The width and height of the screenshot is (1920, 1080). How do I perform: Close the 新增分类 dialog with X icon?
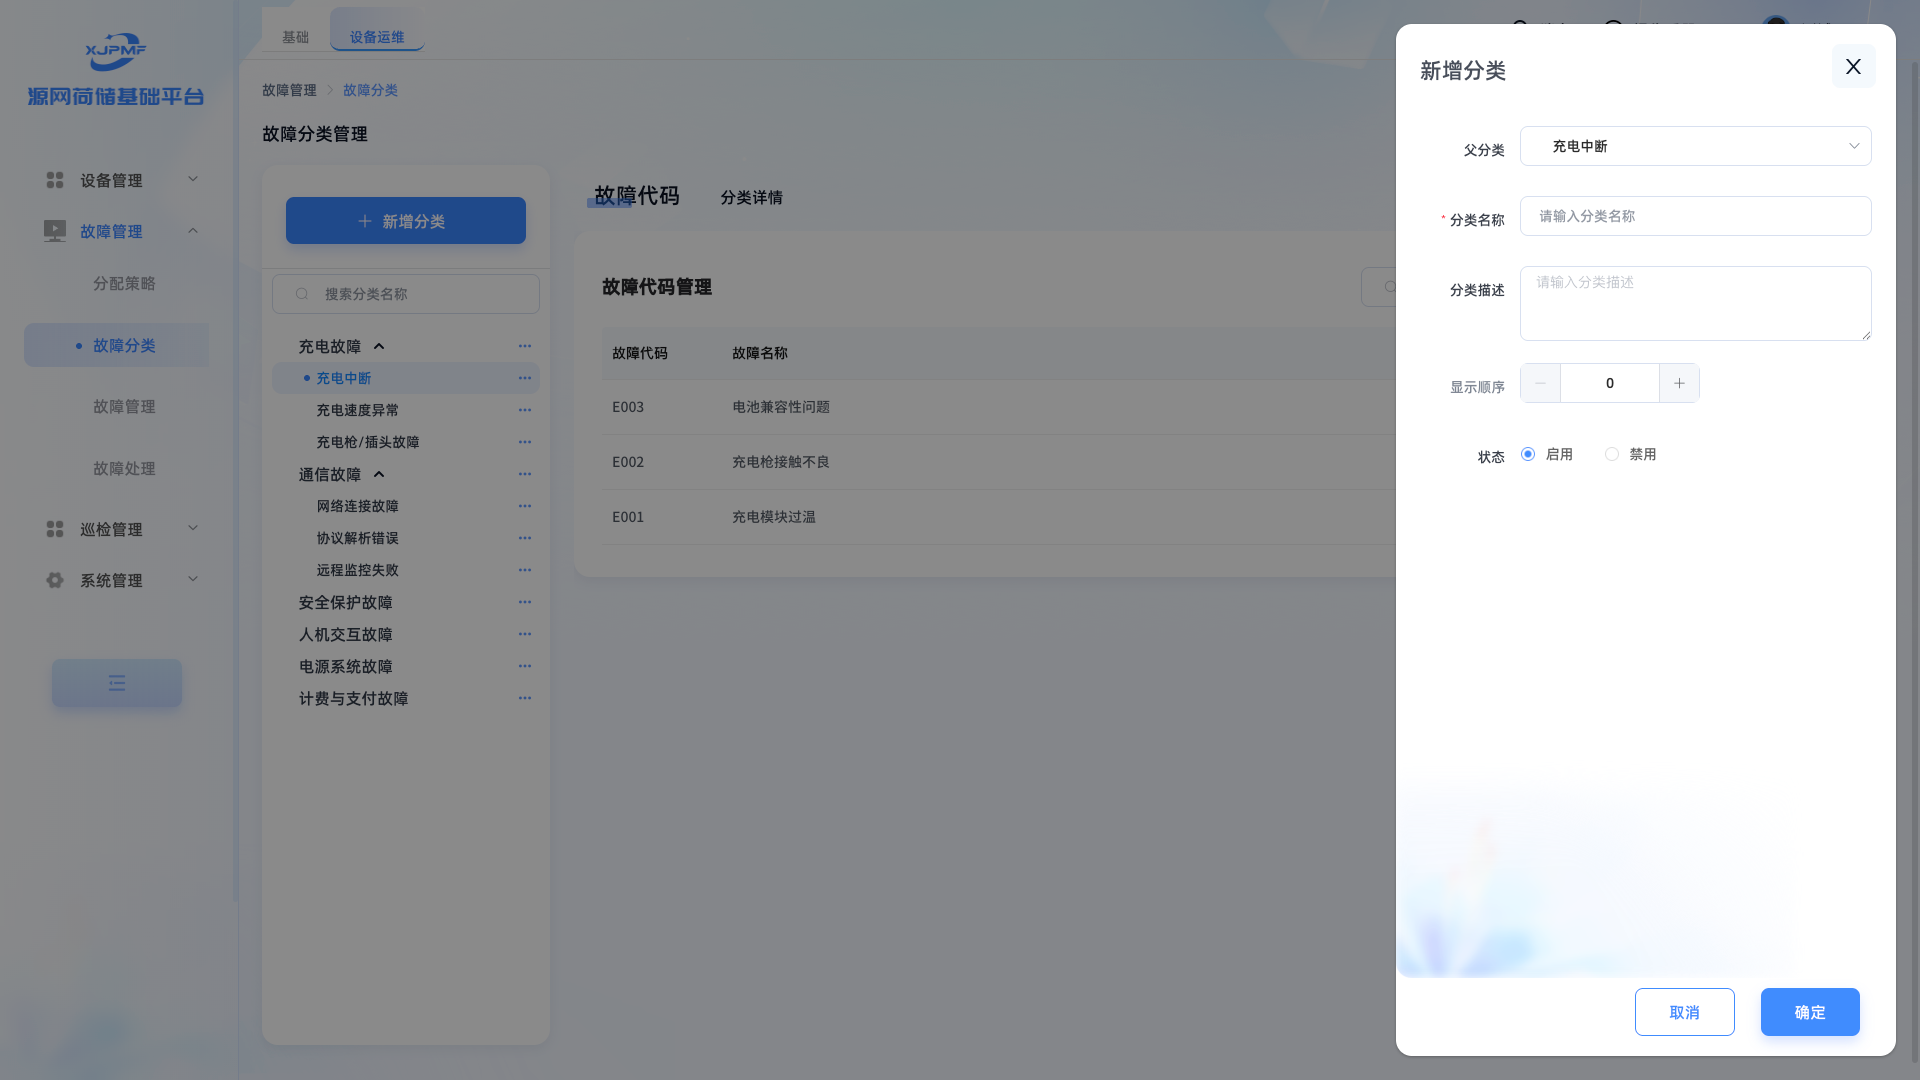point(1853,66)
